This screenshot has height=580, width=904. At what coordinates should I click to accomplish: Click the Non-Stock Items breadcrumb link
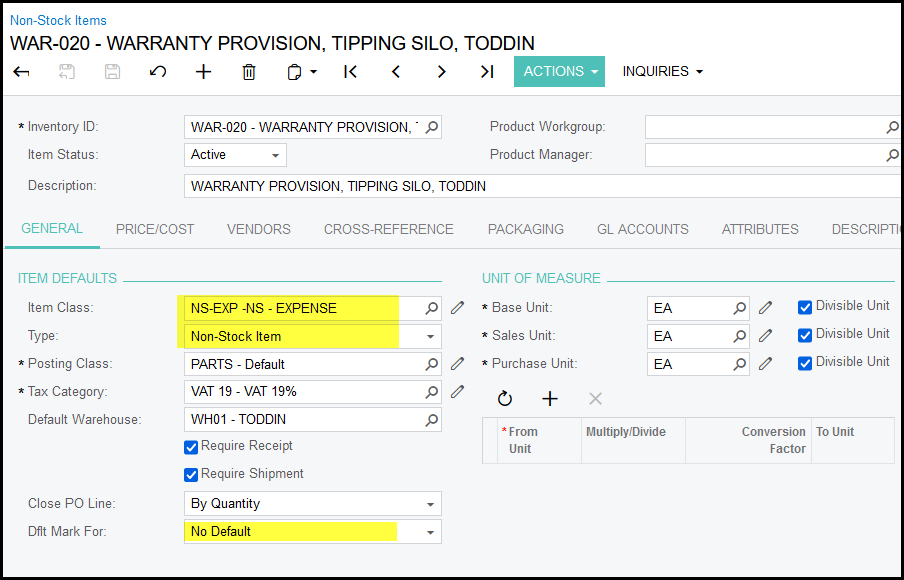58,20
